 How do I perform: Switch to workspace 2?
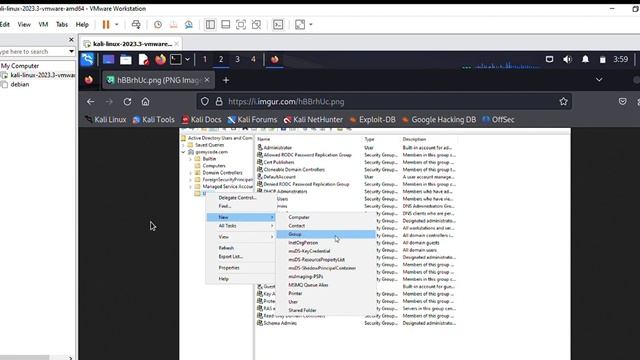(x=221, y=60)
